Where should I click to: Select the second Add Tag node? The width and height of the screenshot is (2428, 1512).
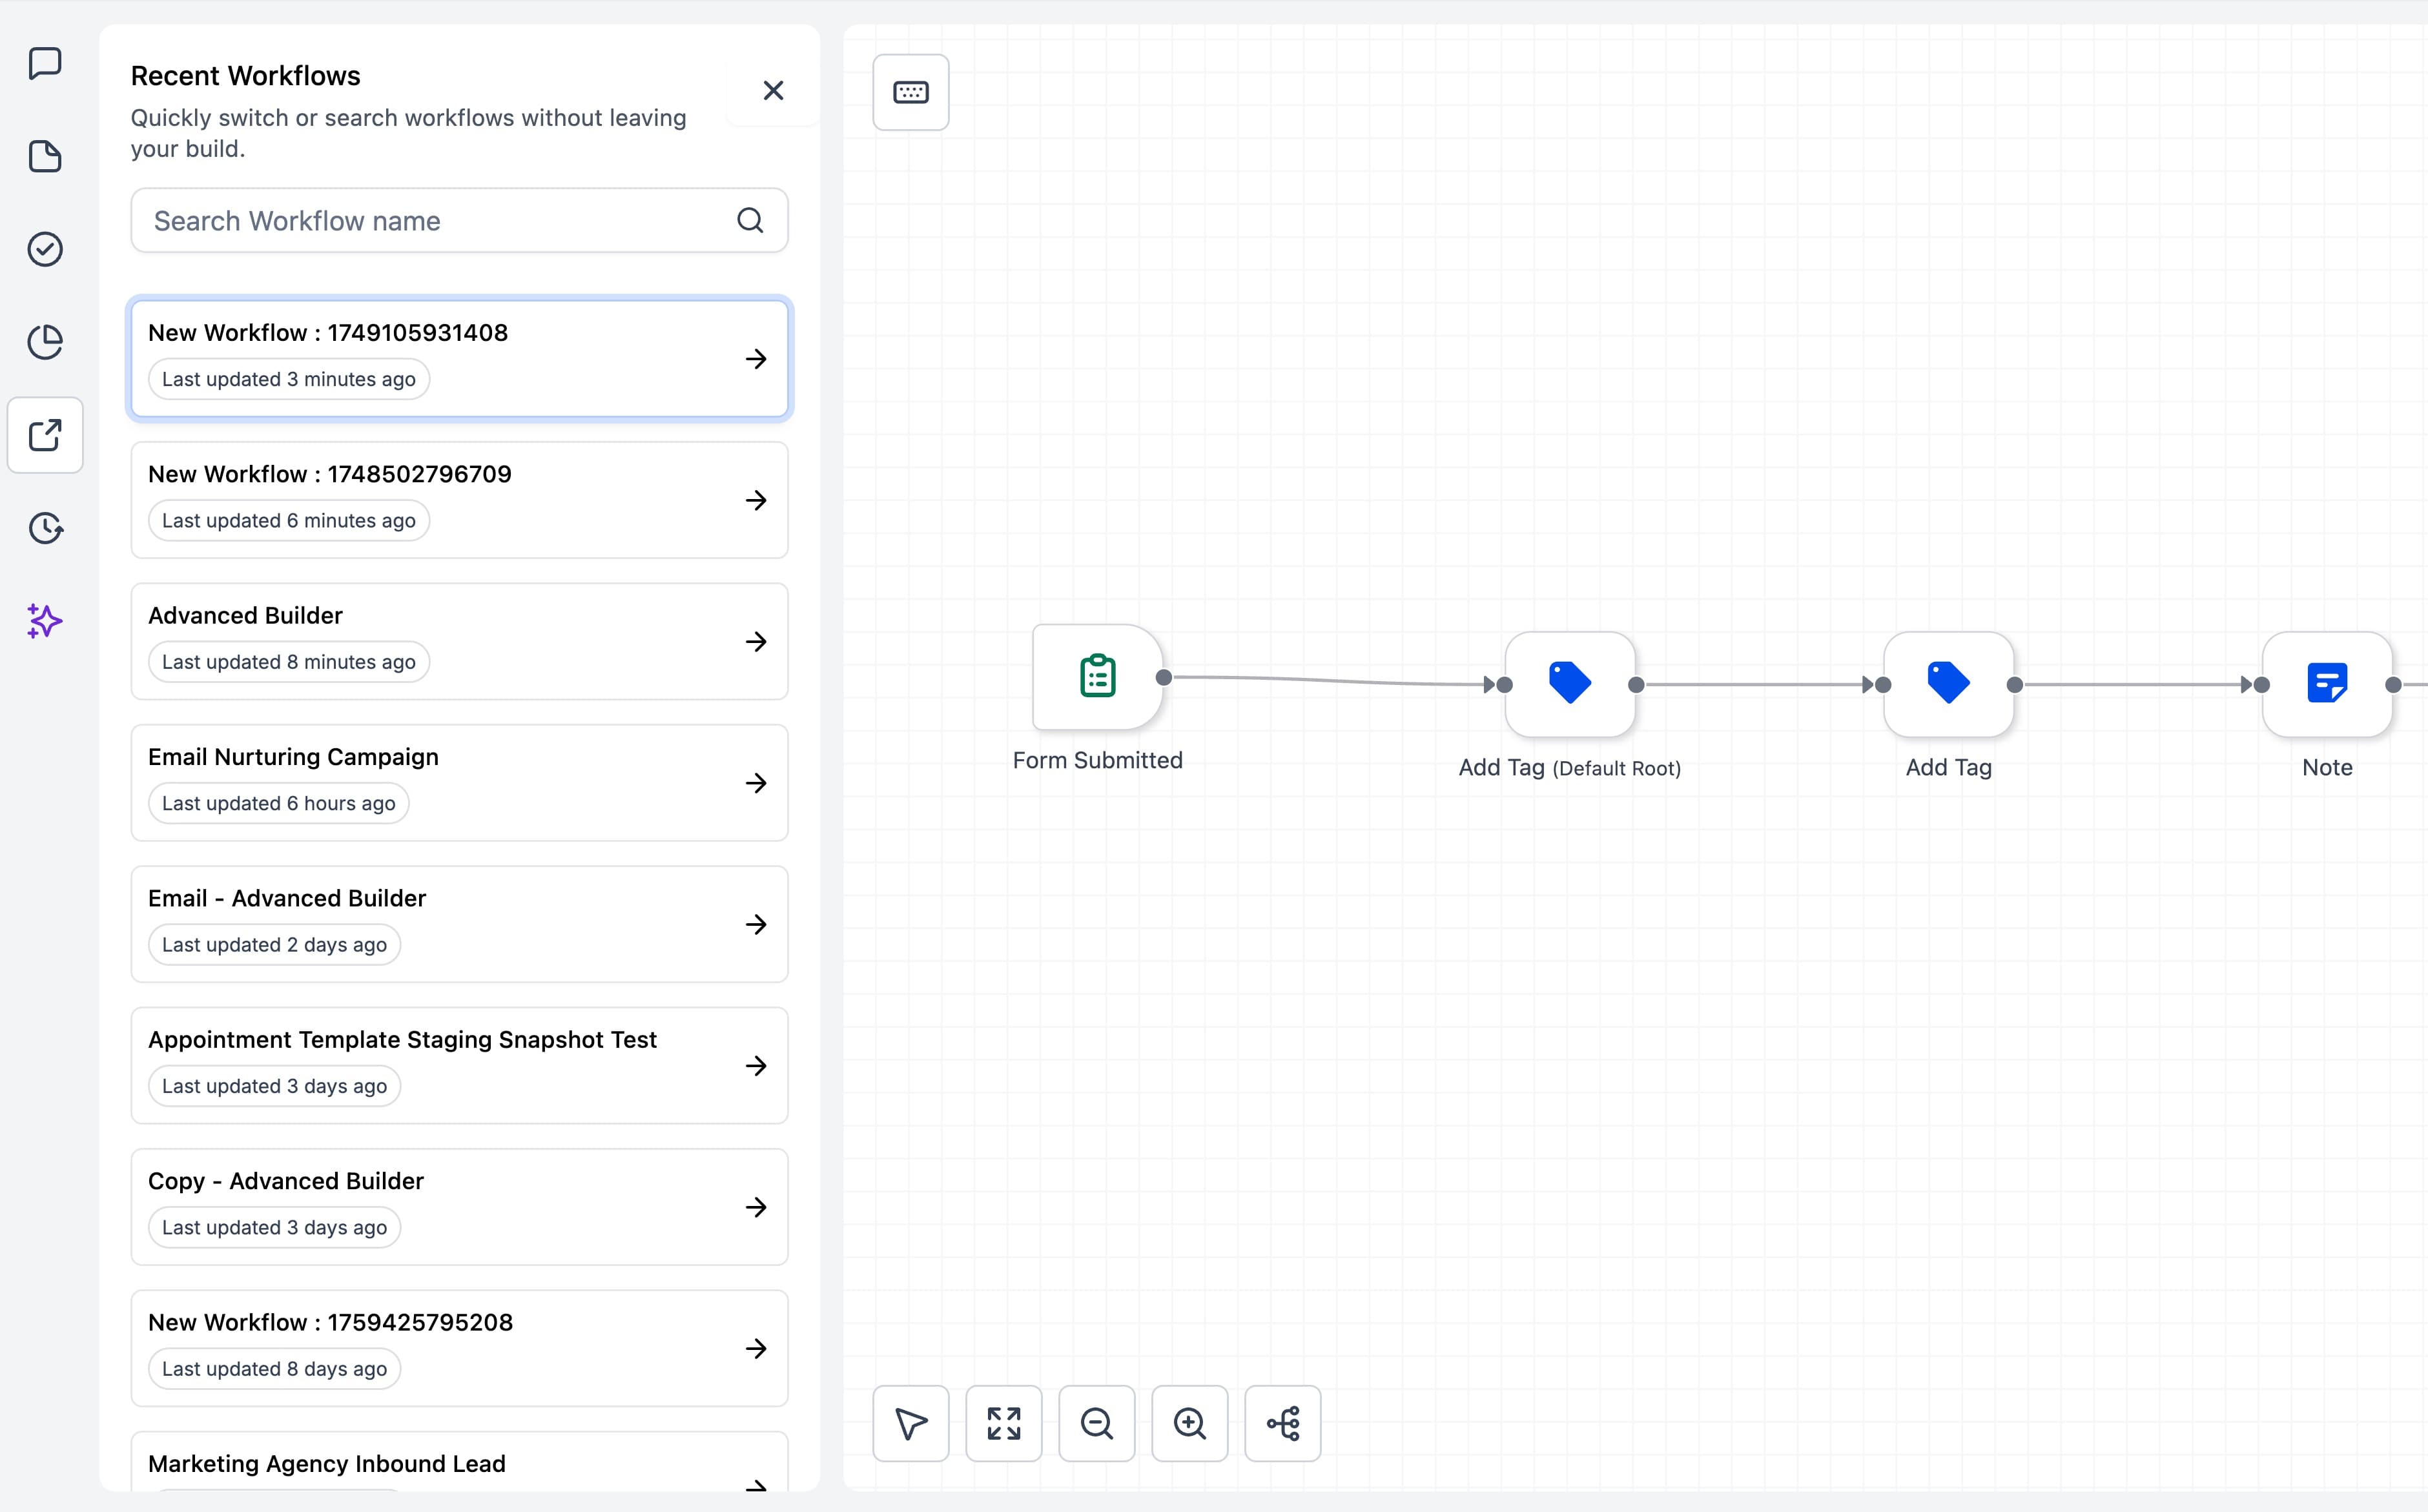click(1948, 684)
